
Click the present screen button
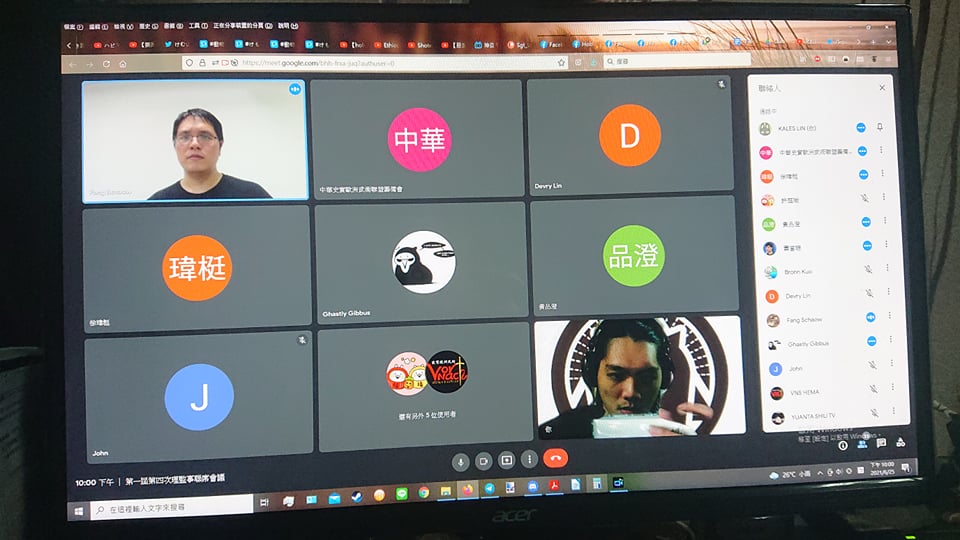point(507,461)
